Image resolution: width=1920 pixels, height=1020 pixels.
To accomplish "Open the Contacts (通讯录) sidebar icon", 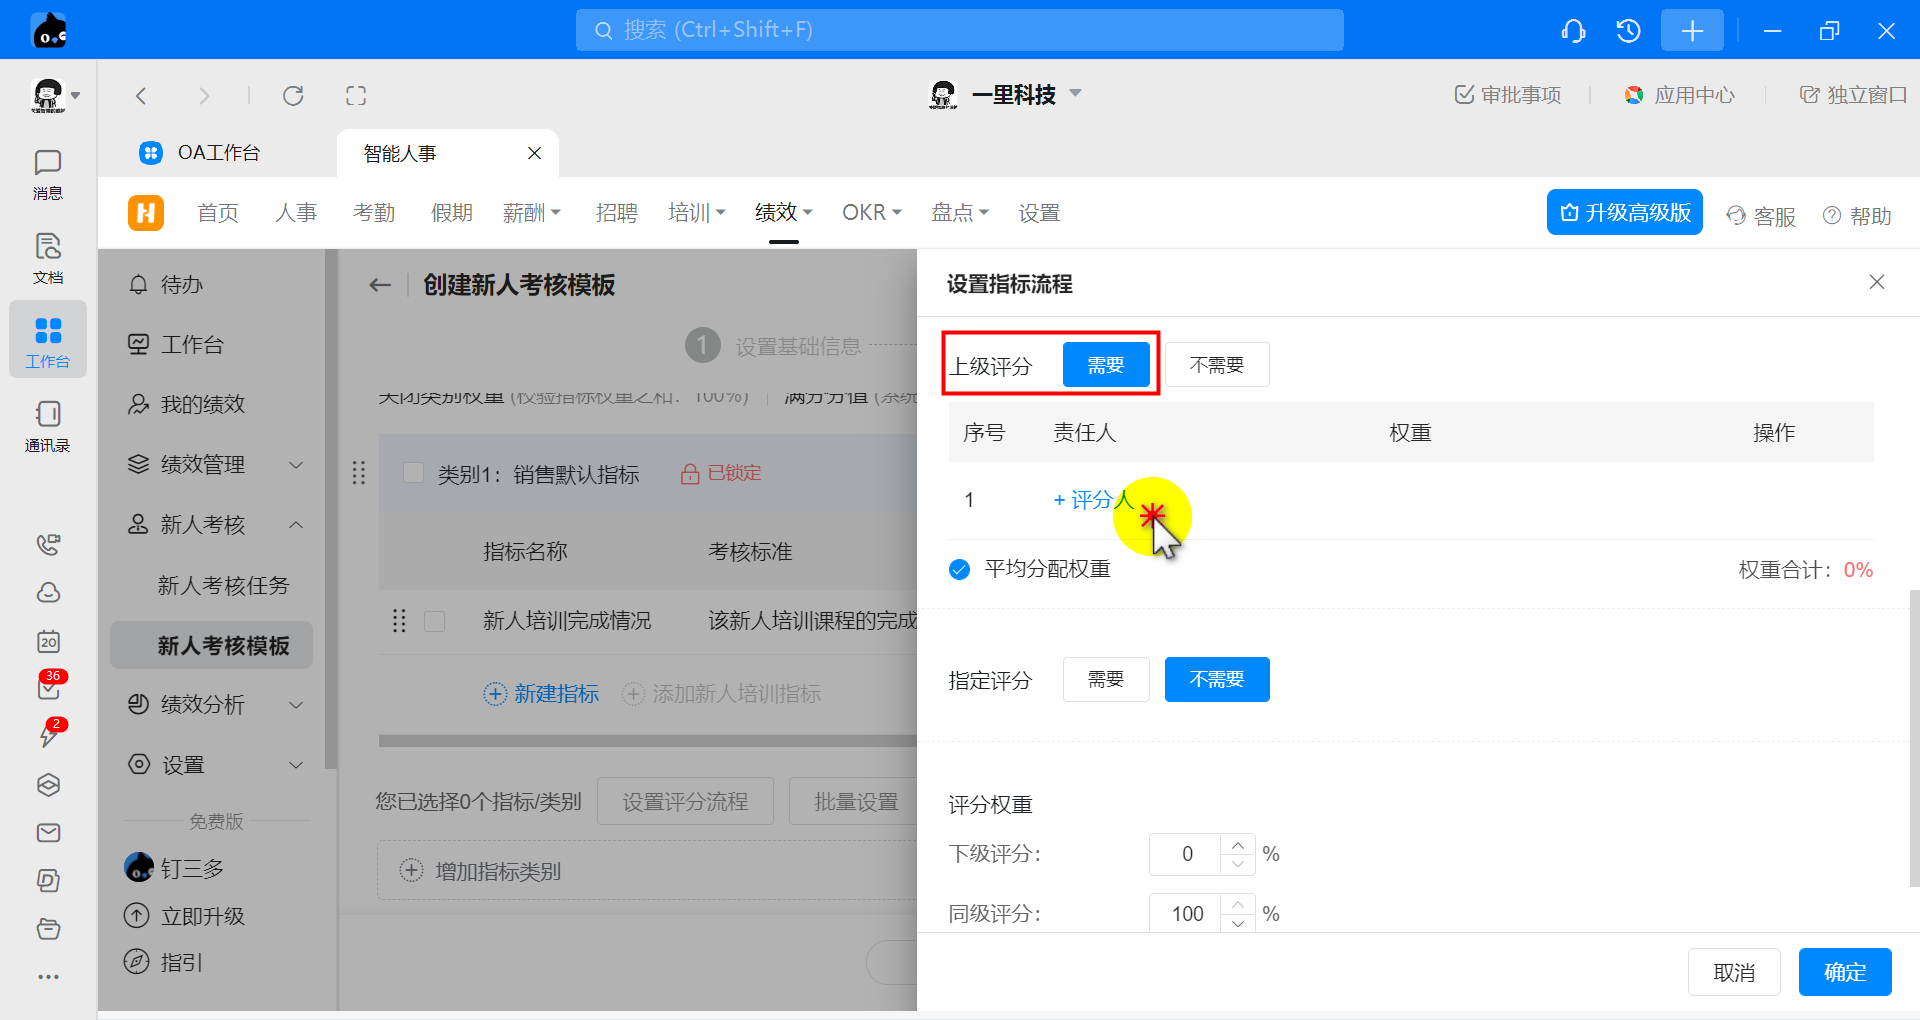I will (x=47, y=426).
